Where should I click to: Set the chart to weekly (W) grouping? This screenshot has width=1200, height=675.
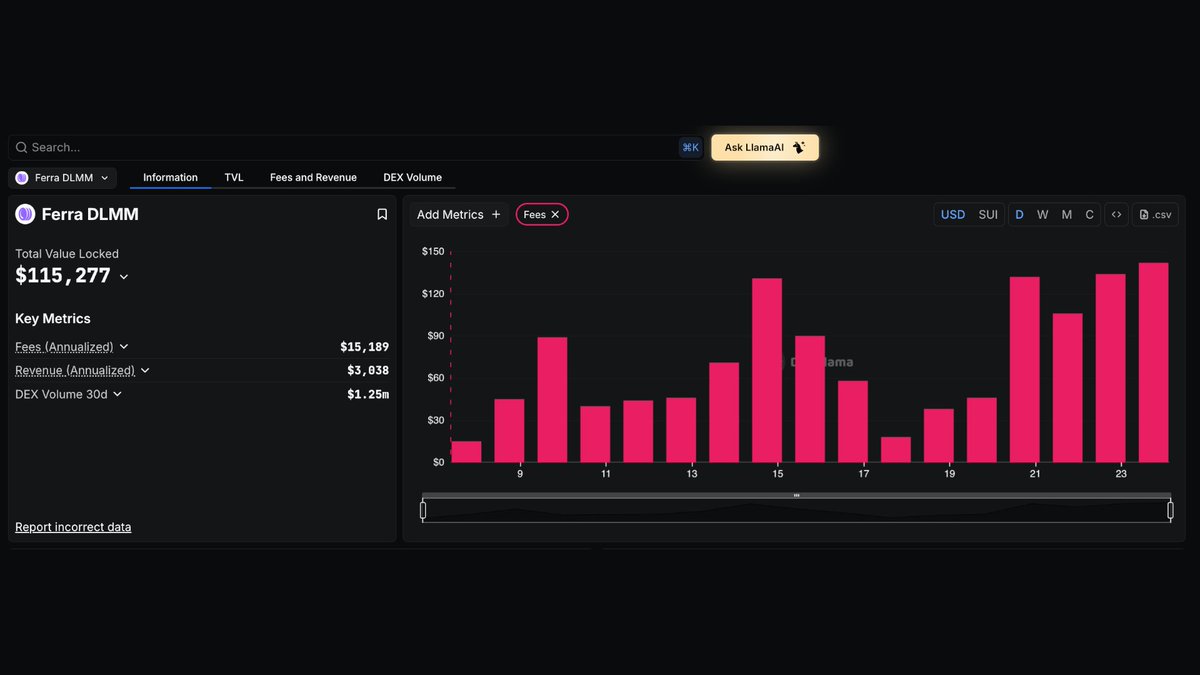pos(1042,214)
